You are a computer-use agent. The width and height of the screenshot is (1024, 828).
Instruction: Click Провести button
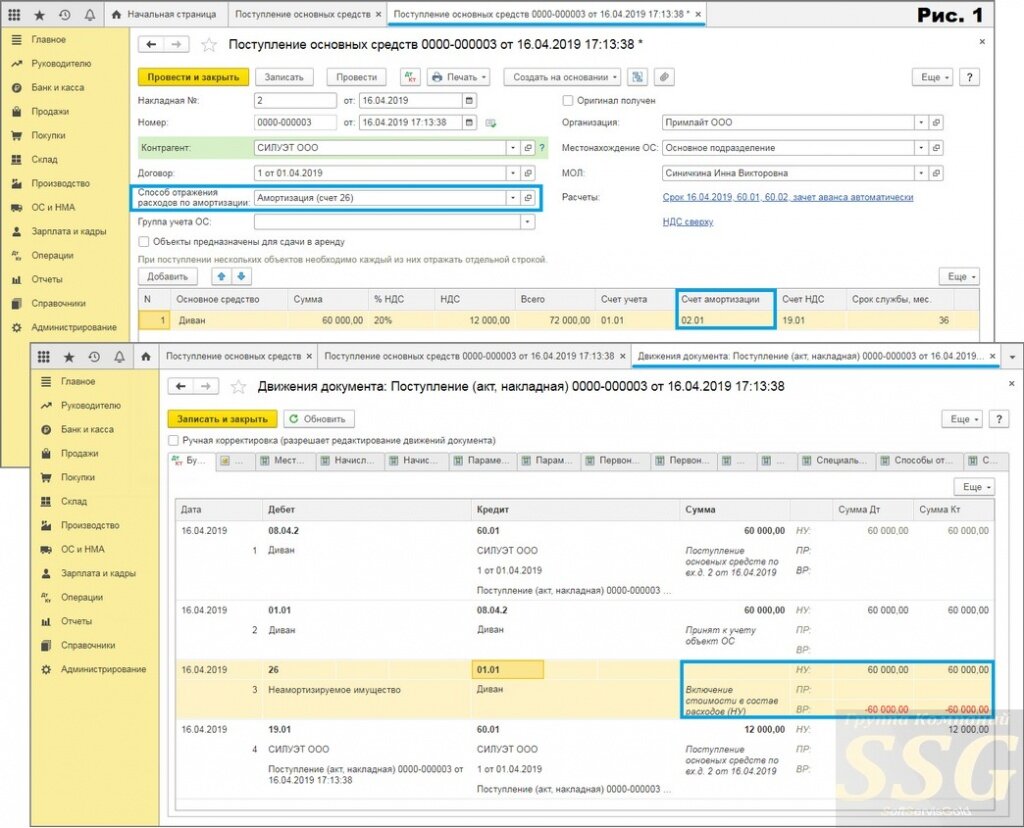(x=357, y=77)
